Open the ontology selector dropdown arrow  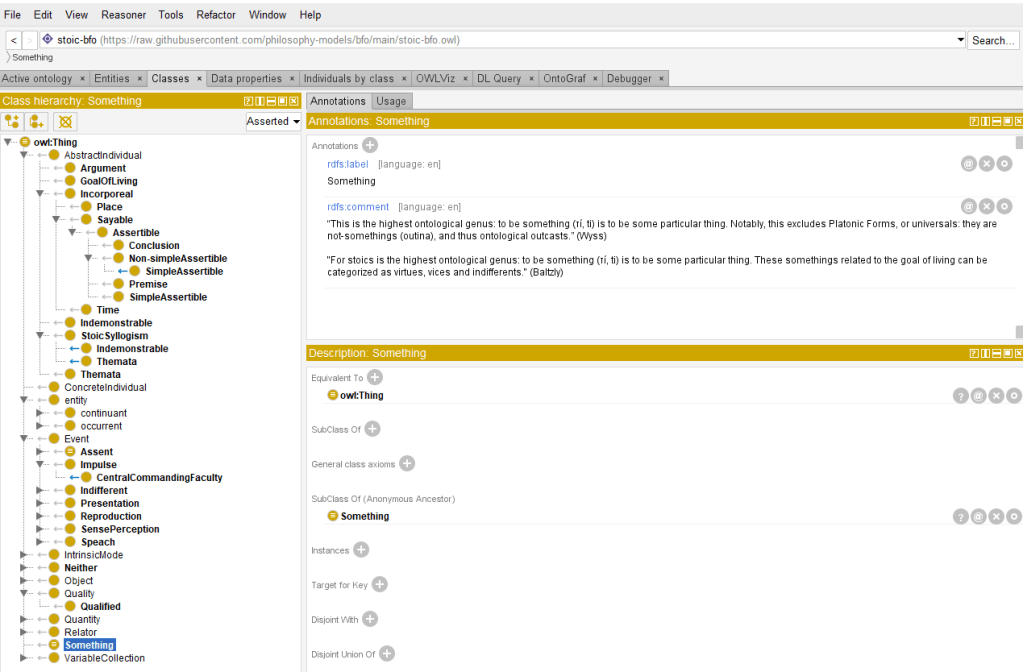[960, 40]
